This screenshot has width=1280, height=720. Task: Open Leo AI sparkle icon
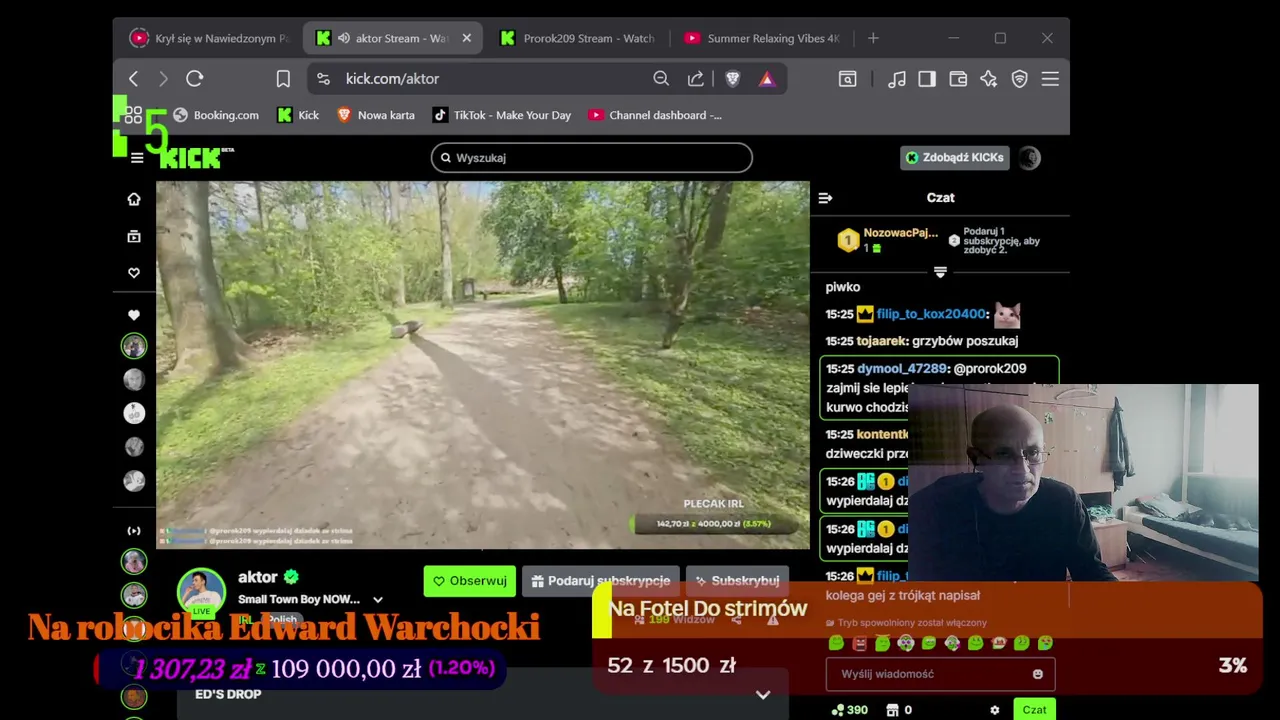point(989,78)
